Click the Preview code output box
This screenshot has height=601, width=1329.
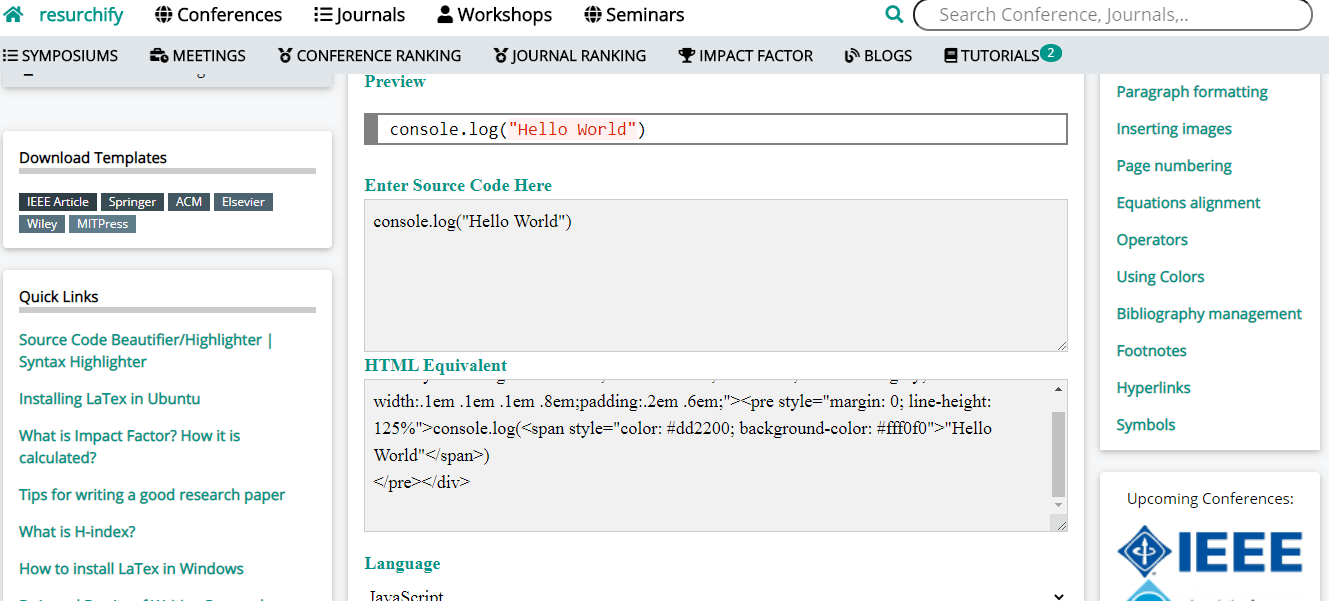pos(716,129)
